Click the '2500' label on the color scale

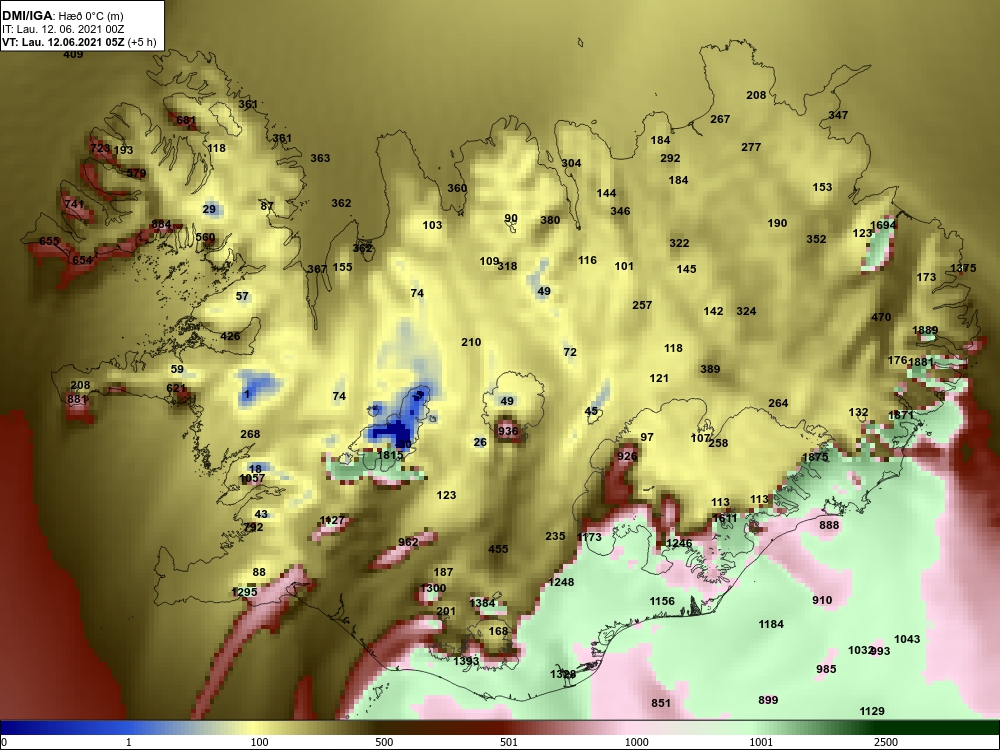(886, 742)
